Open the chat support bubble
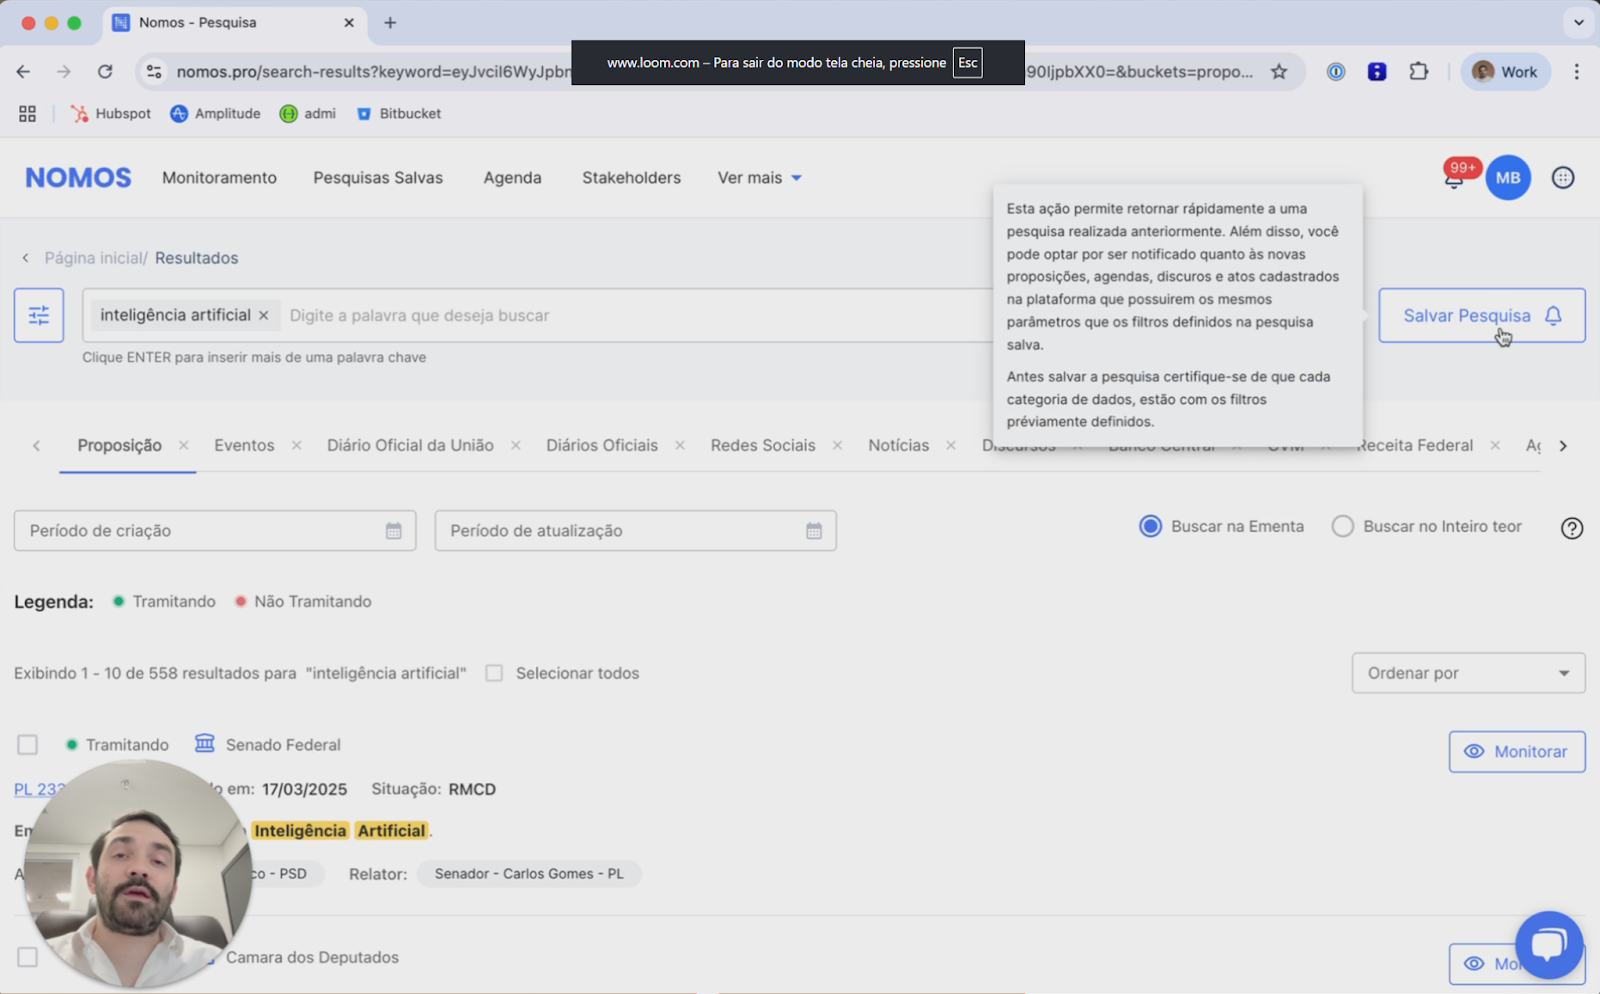Image resolution: width=1600 pixels, height=994 pixels. 1549,945
